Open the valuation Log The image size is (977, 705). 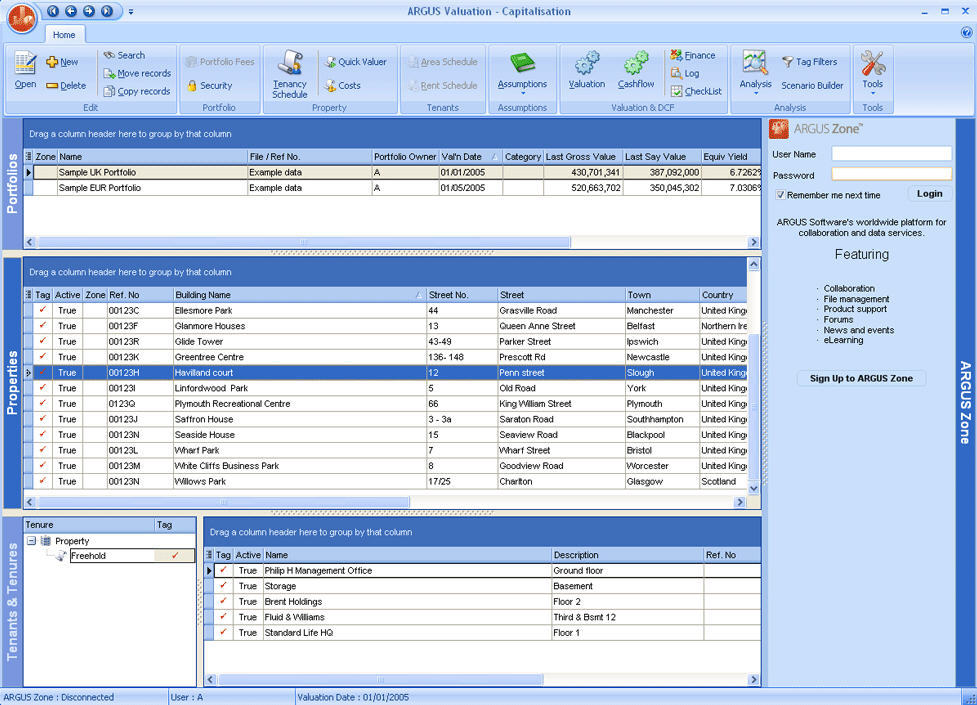pos(685,73)
